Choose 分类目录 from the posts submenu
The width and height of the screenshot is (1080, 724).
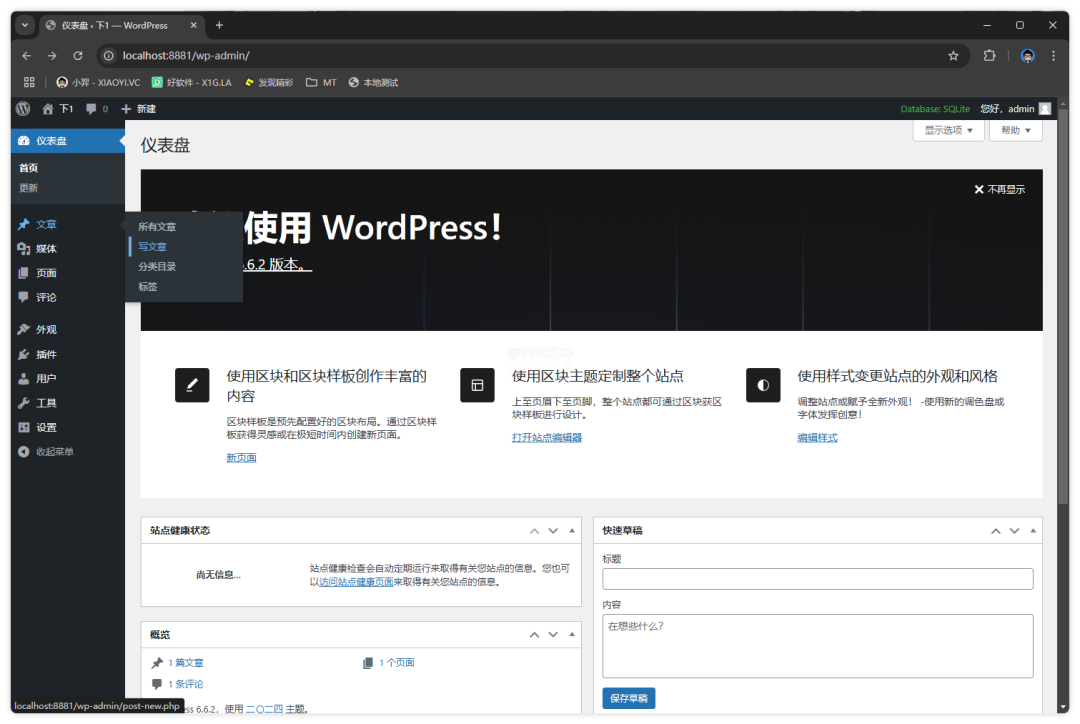[x=157, y=267]
